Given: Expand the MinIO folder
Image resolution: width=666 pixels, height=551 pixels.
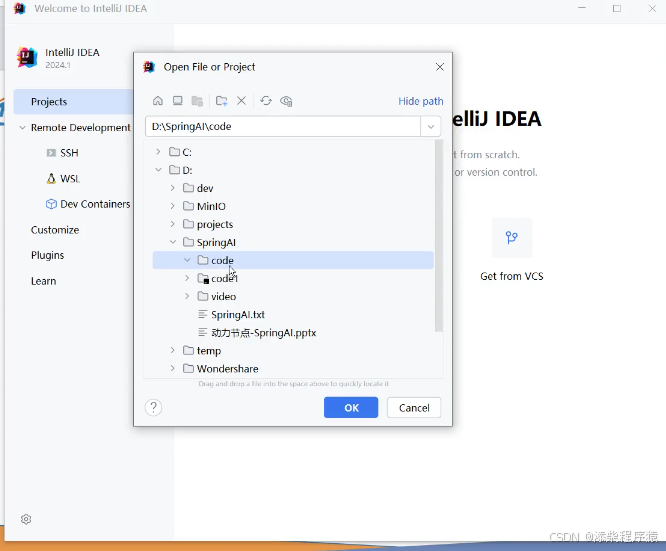Looking at the screenshot, I should point(172,206).
